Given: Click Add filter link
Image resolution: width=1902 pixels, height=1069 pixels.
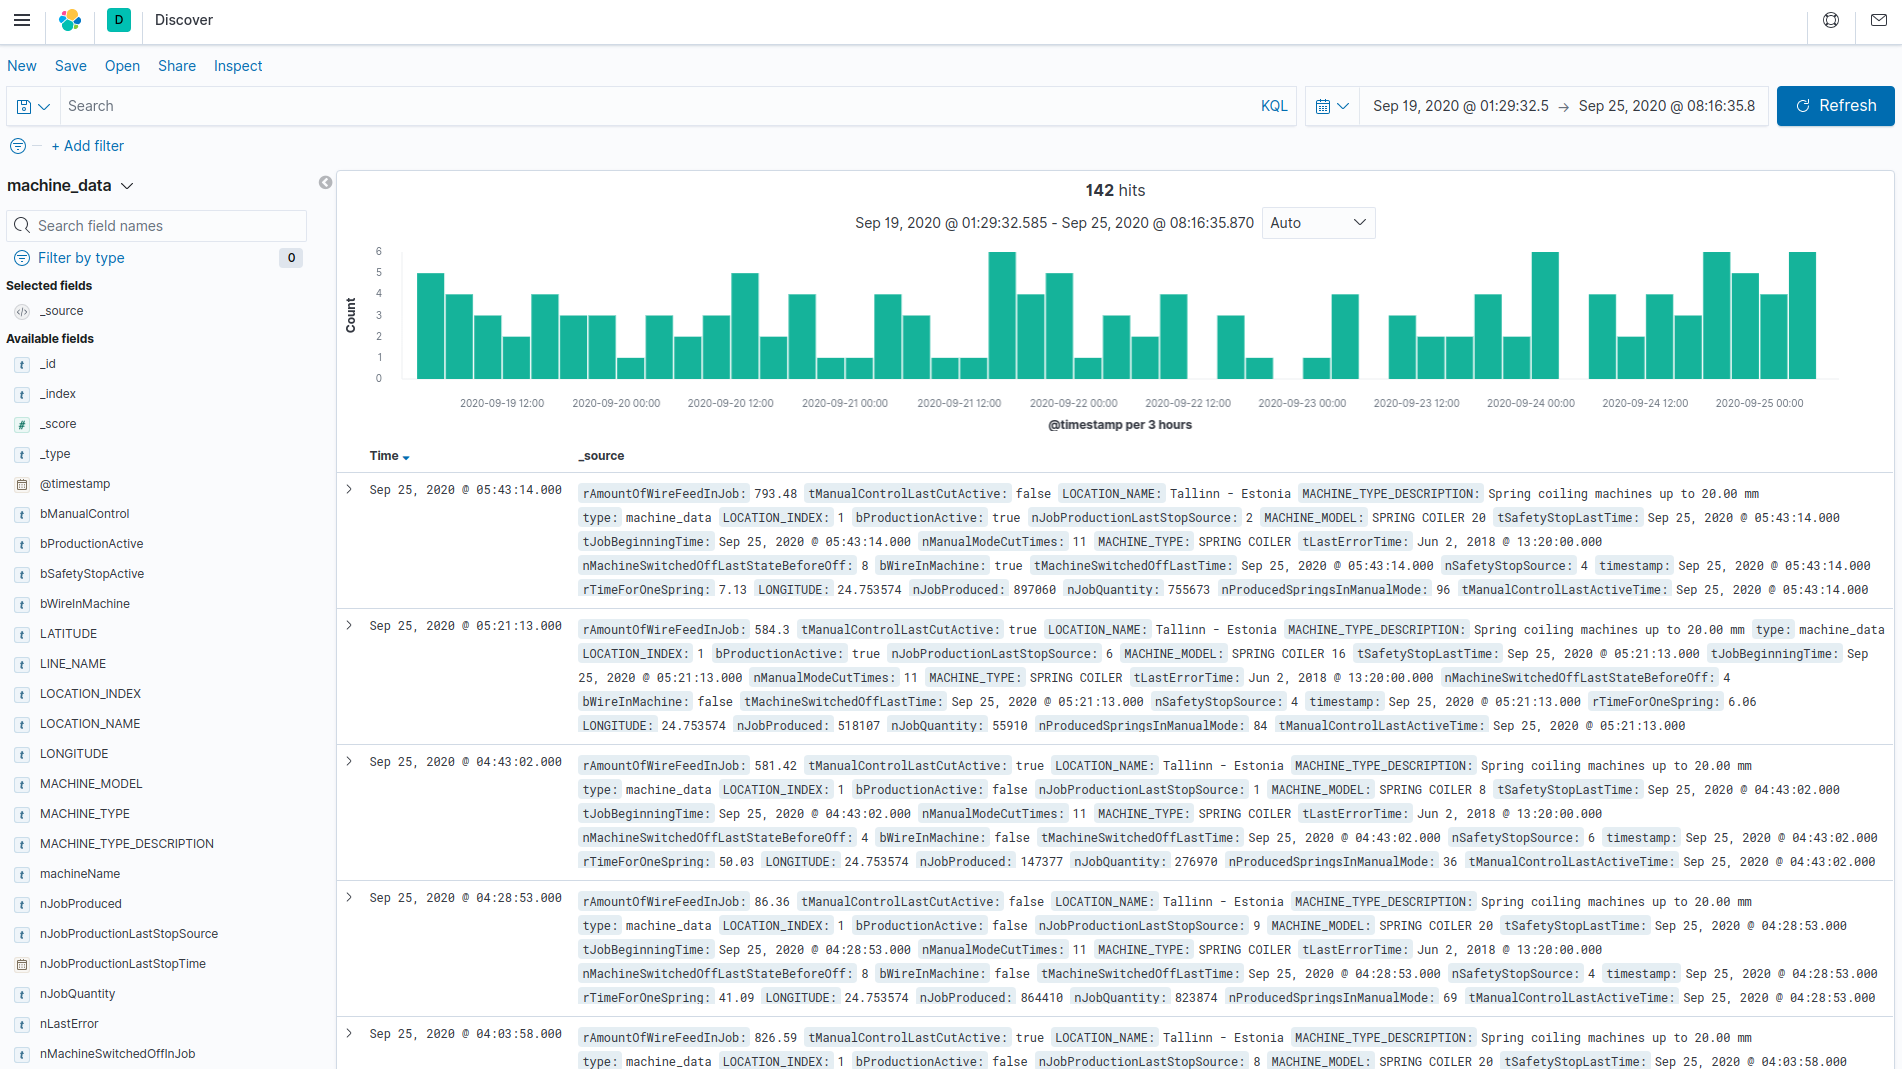Looking at the screenshot, I should coord(88,146).
